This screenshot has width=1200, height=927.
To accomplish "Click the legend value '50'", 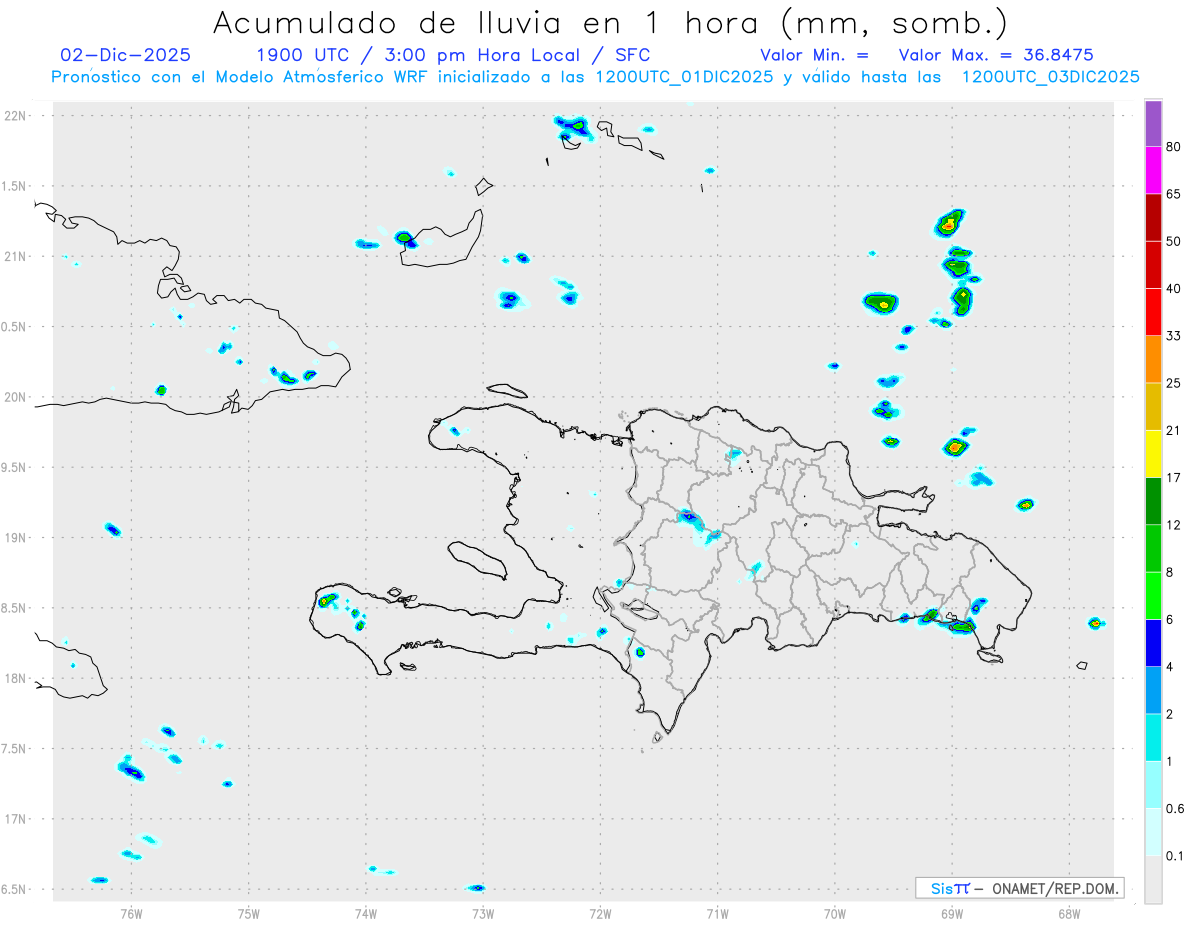I will [1174, 241].
